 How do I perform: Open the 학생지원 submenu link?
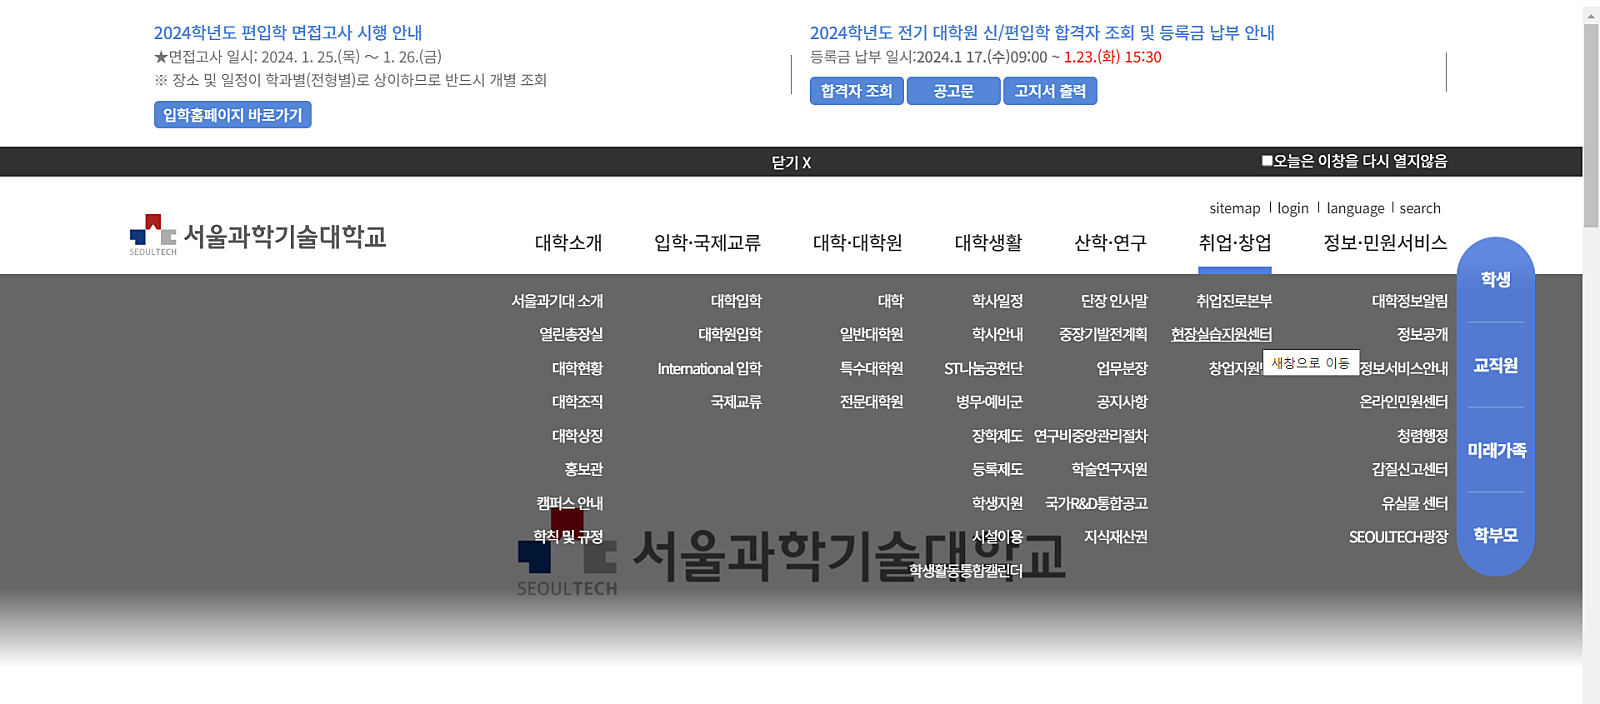tap(997, 503)
